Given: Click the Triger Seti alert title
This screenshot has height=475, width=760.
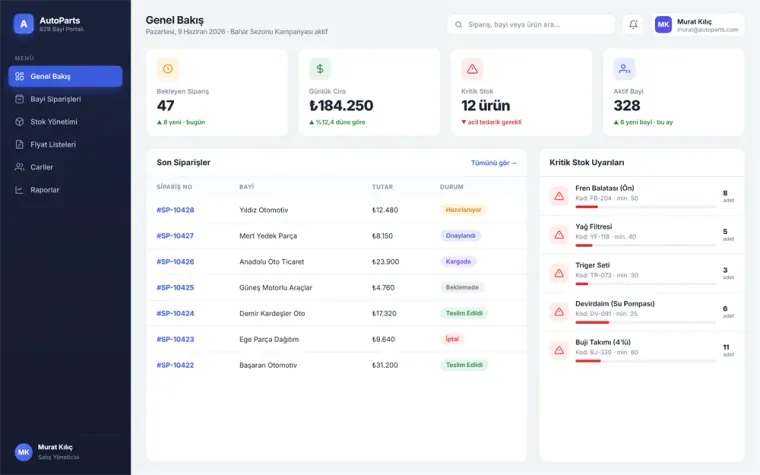Looking at the screenshot, I should 592,265.
